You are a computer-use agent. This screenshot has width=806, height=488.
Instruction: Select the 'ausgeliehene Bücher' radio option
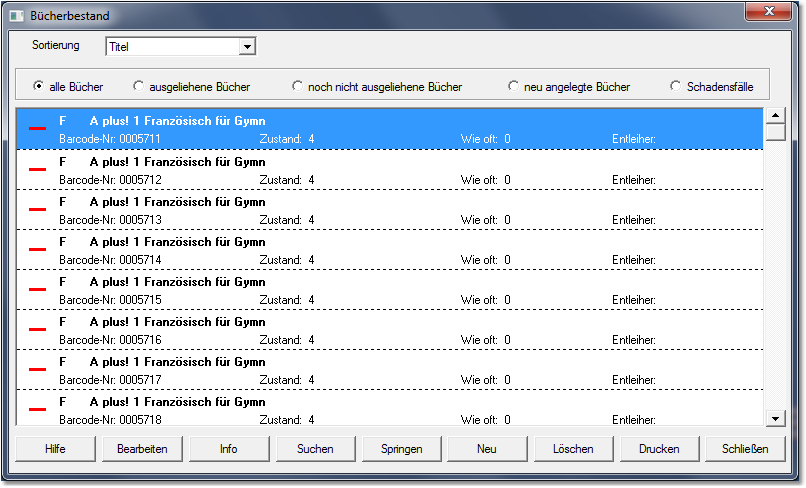[x=138, y=86]
